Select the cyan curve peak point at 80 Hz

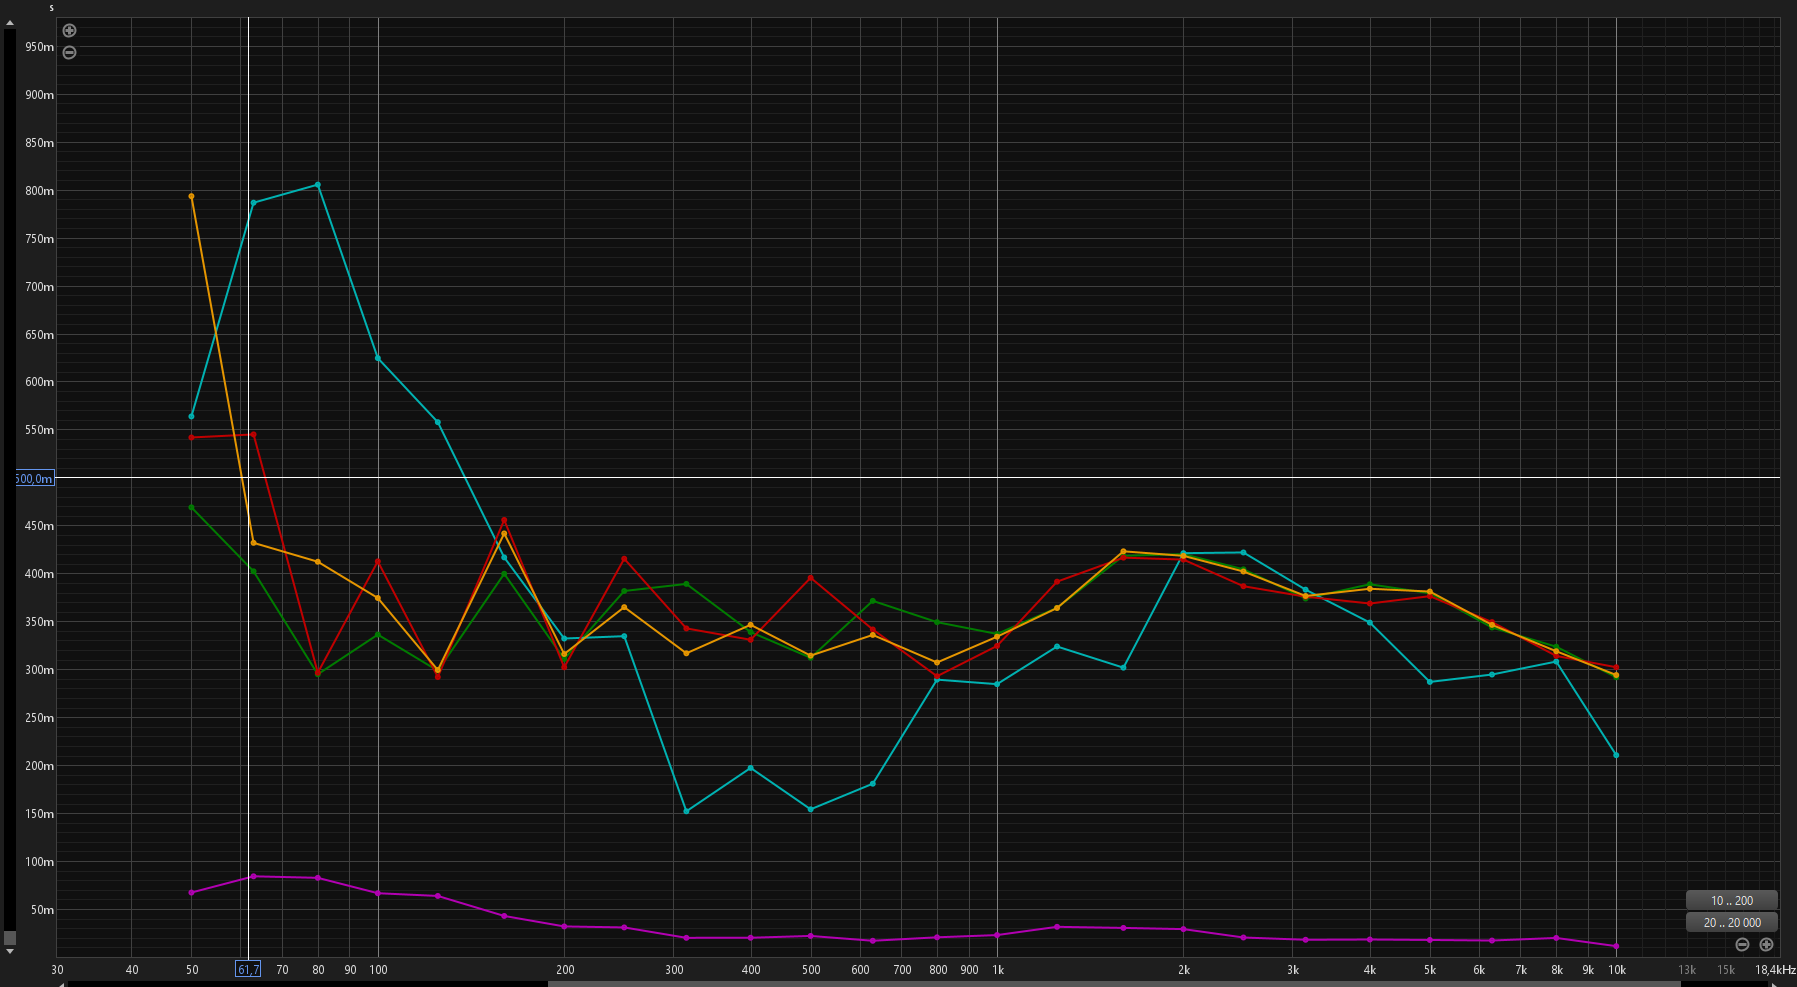click(x=318, y=185)
